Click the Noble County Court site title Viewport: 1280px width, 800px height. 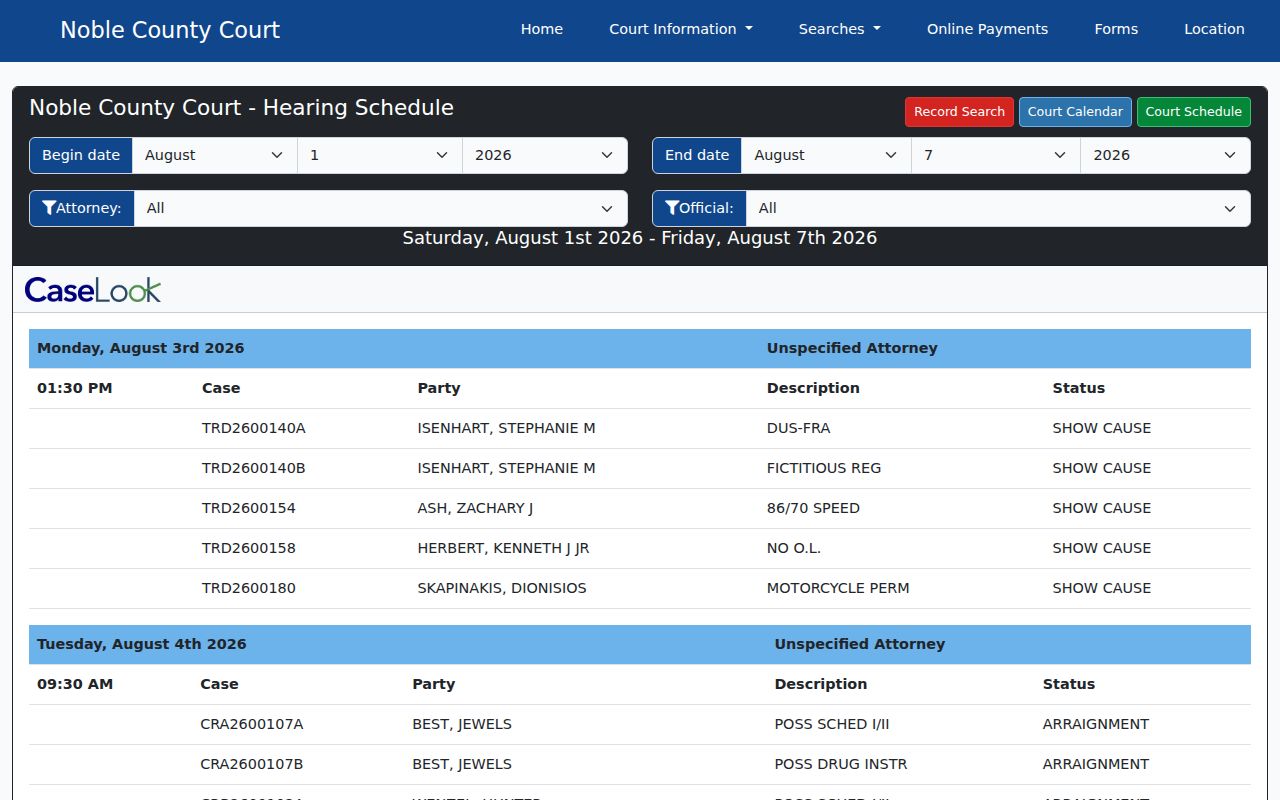point(170,30)
